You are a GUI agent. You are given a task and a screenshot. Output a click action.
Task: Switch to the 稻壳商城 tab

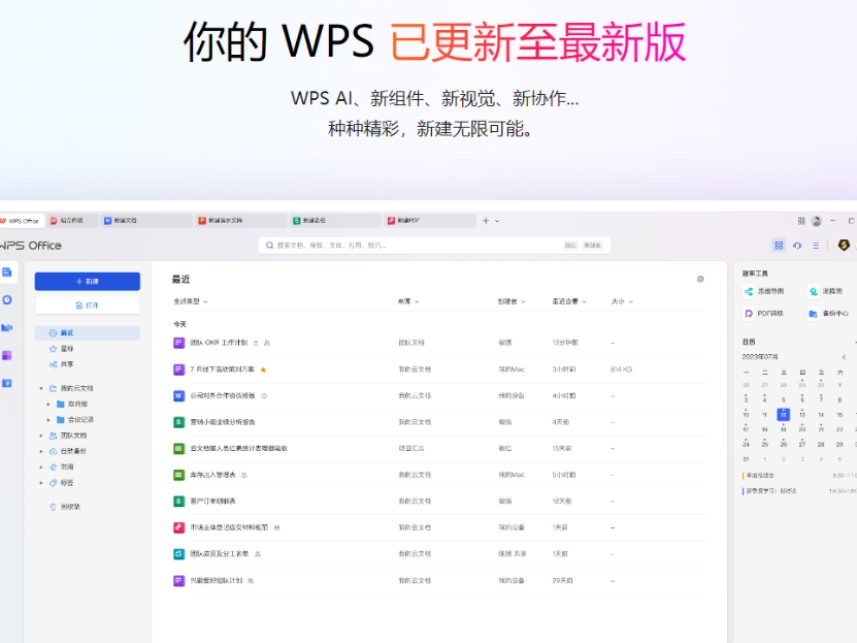click(73, 221)
